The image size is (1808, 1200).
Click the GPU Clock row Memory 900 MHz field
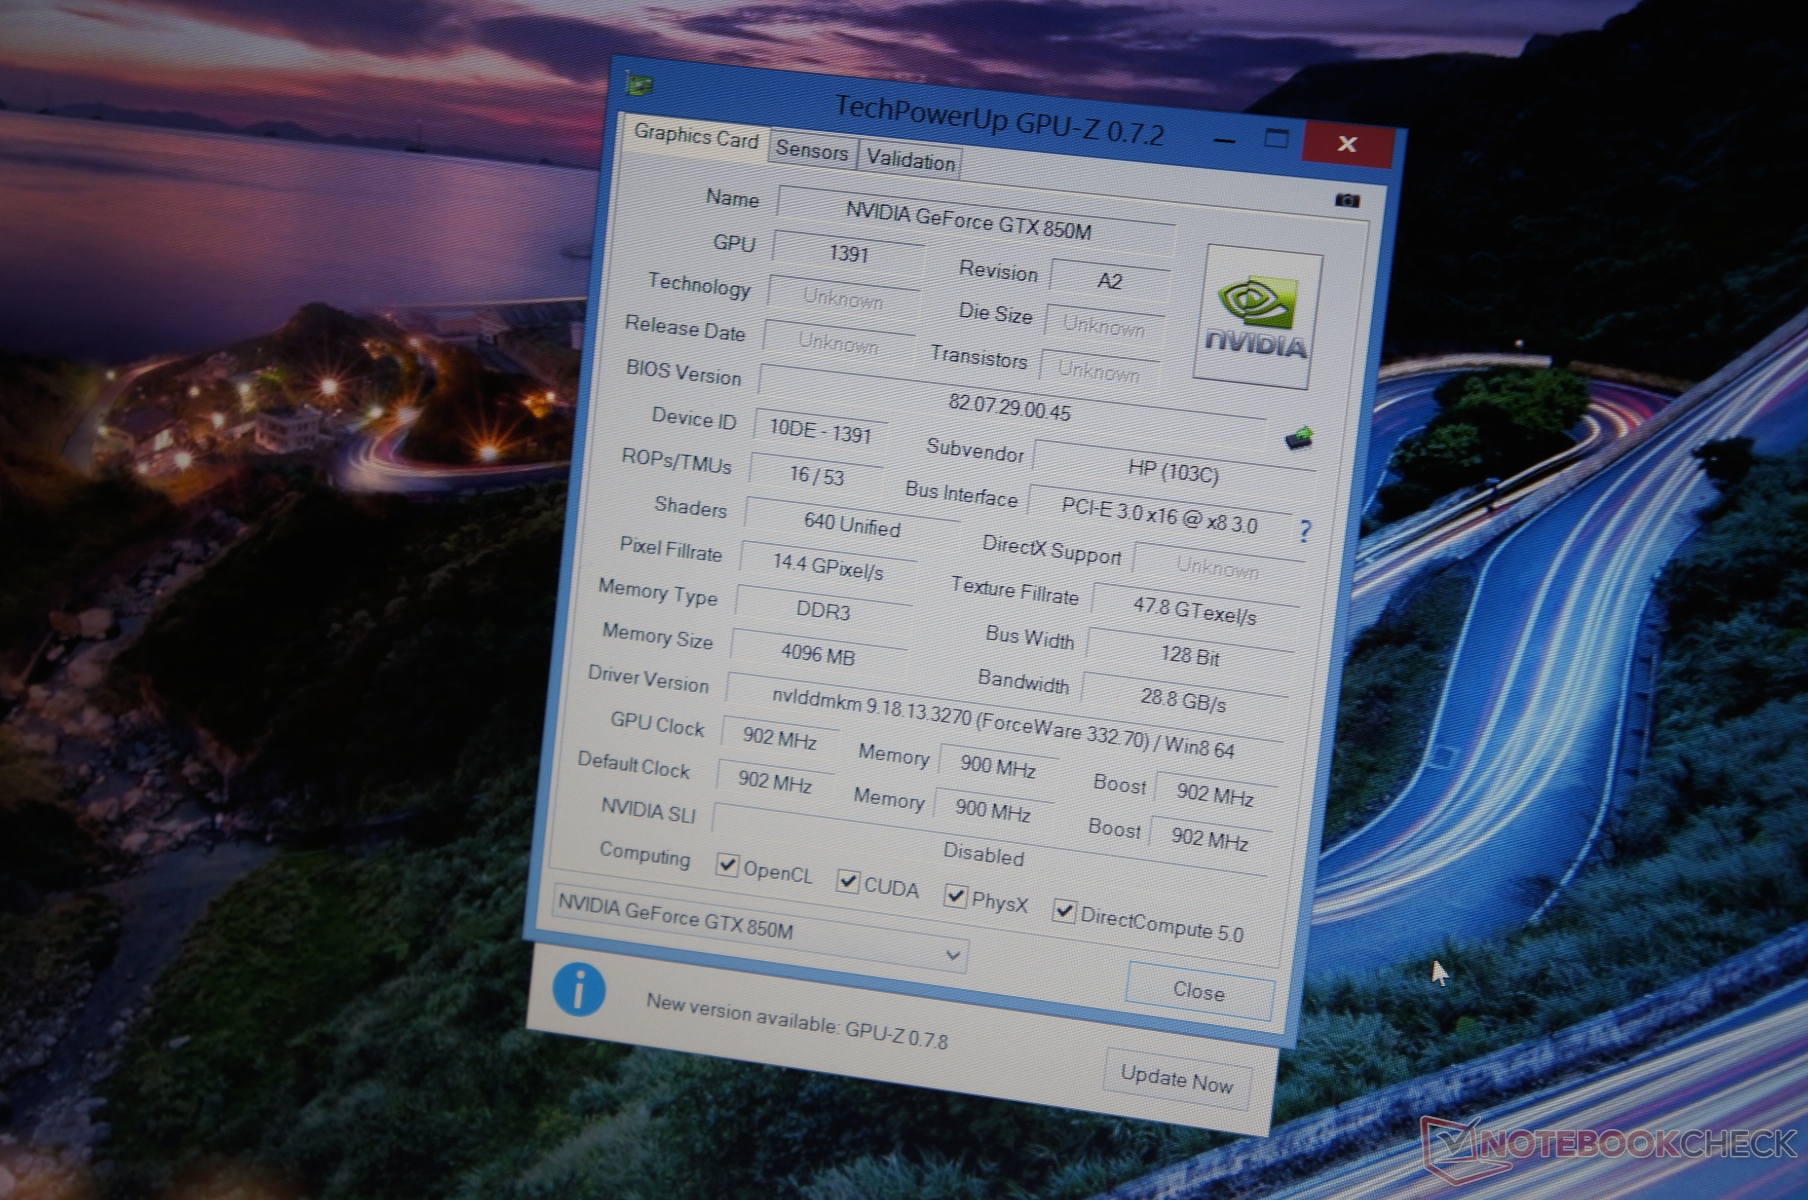pyautogui.click(x=997, y=766)
